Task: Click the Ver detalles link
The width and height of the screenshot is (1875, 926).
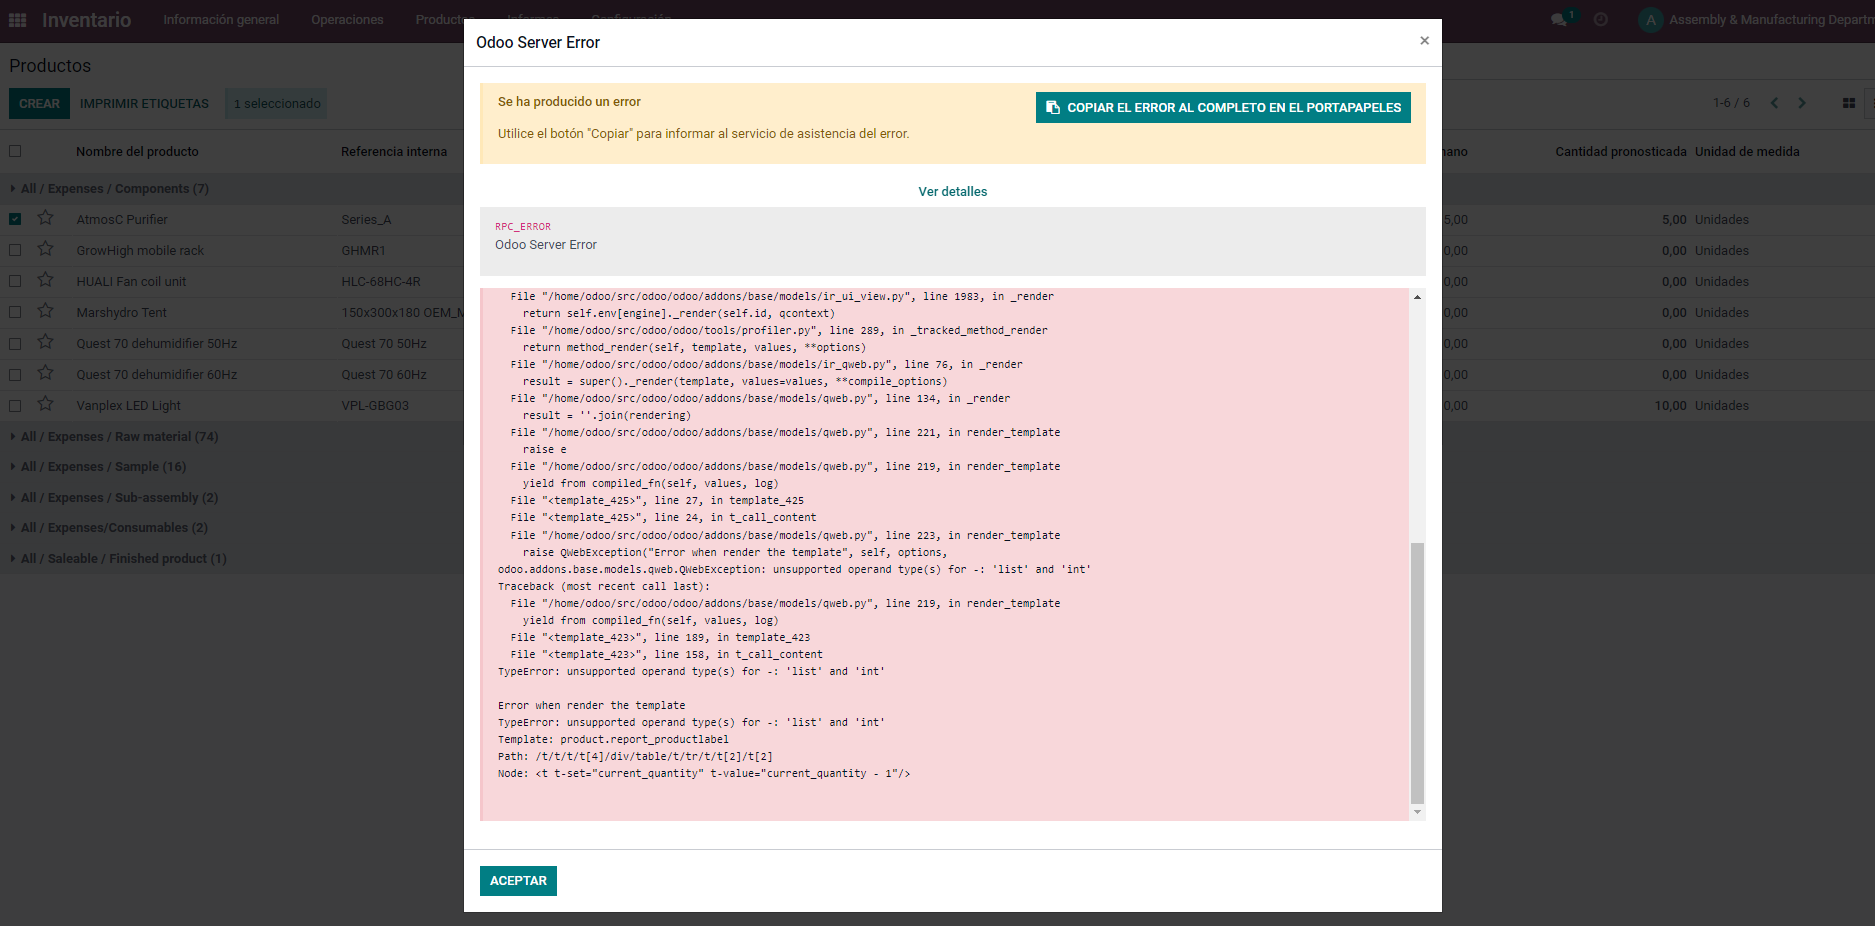Action: tap(953, 191)
